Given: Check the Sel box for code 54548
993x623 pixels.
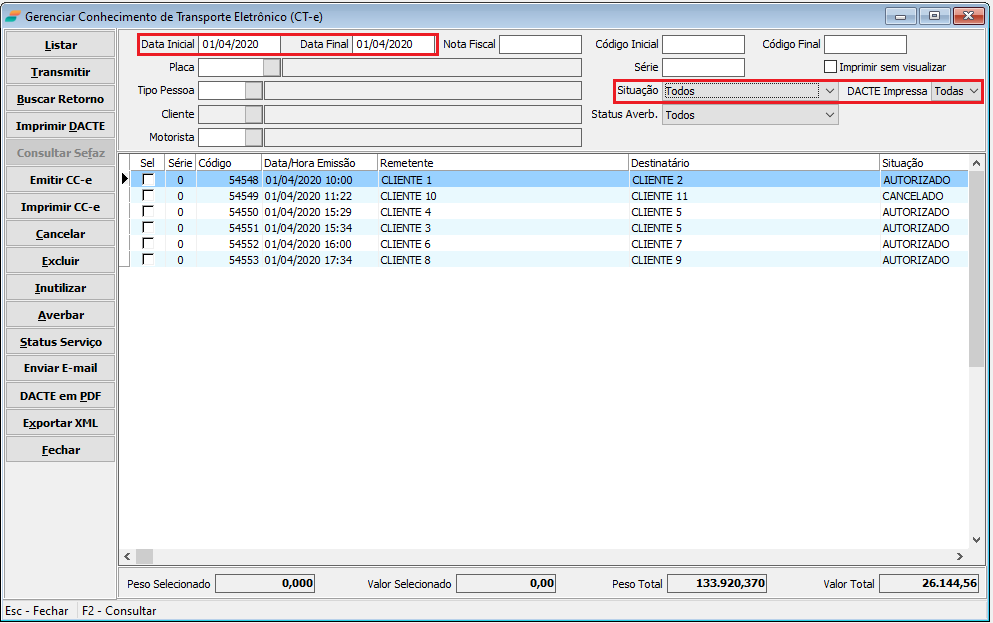Looking at the screenshot, I should 148,180.
